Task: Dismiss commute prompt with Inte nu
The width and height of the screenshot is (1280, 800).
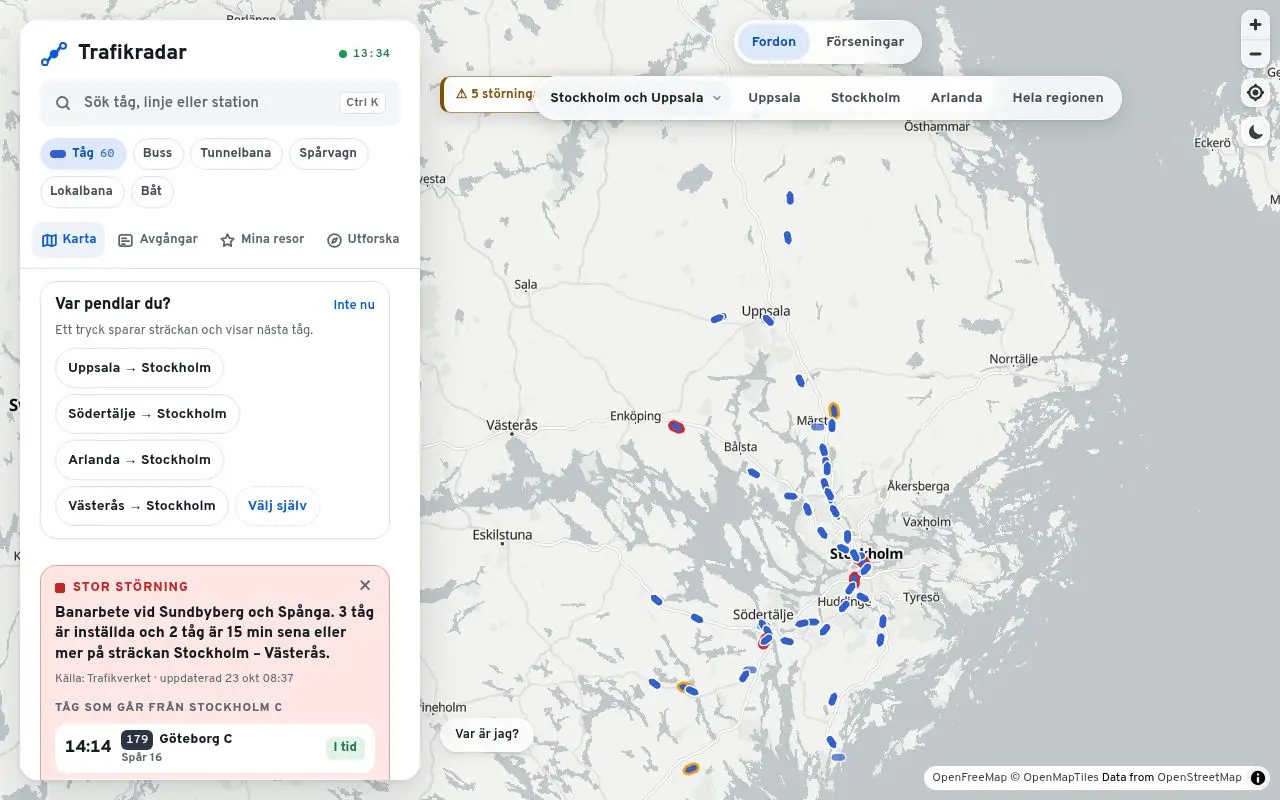Action: 354,305
